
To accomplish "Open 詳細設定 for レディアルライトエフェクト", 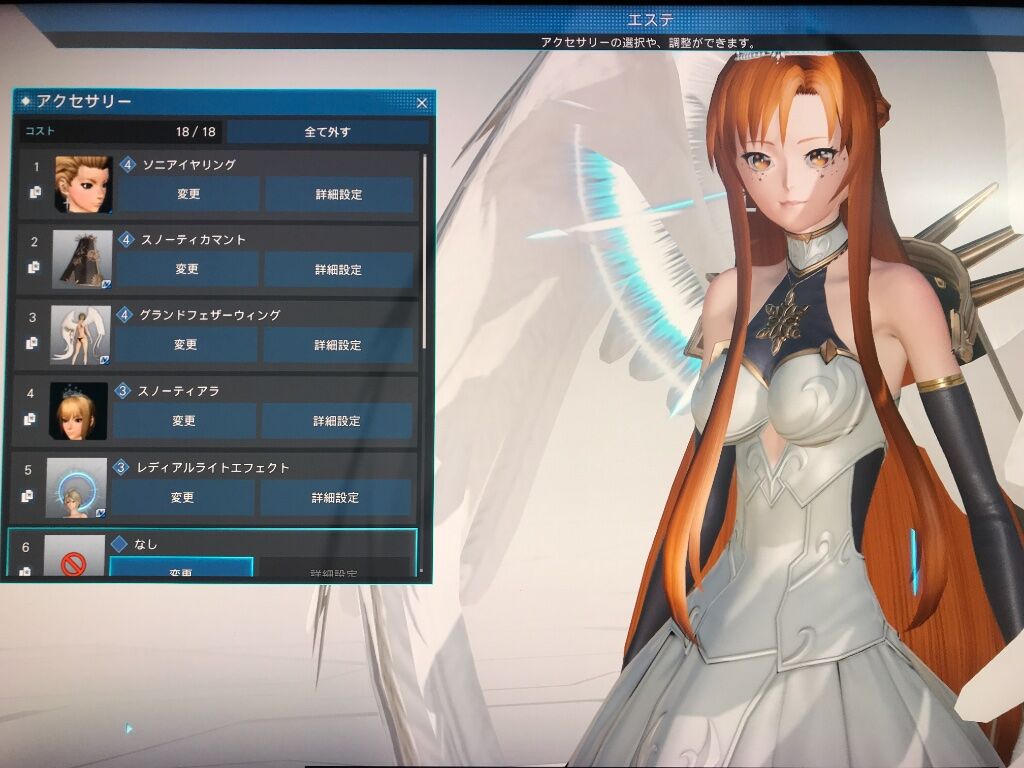I will [336, 498].
